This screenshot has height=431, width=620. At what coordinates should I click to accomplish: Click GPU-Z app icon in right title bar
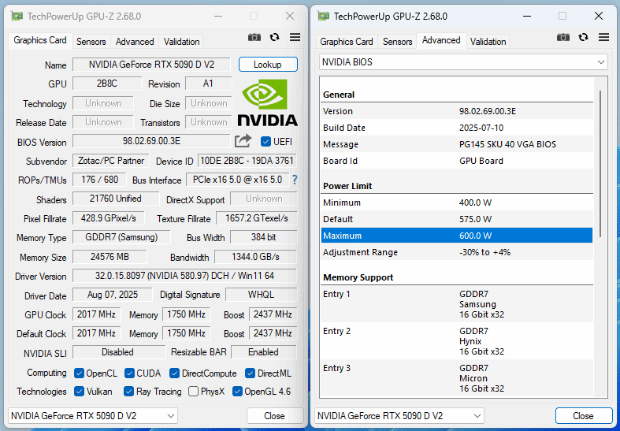323,16
